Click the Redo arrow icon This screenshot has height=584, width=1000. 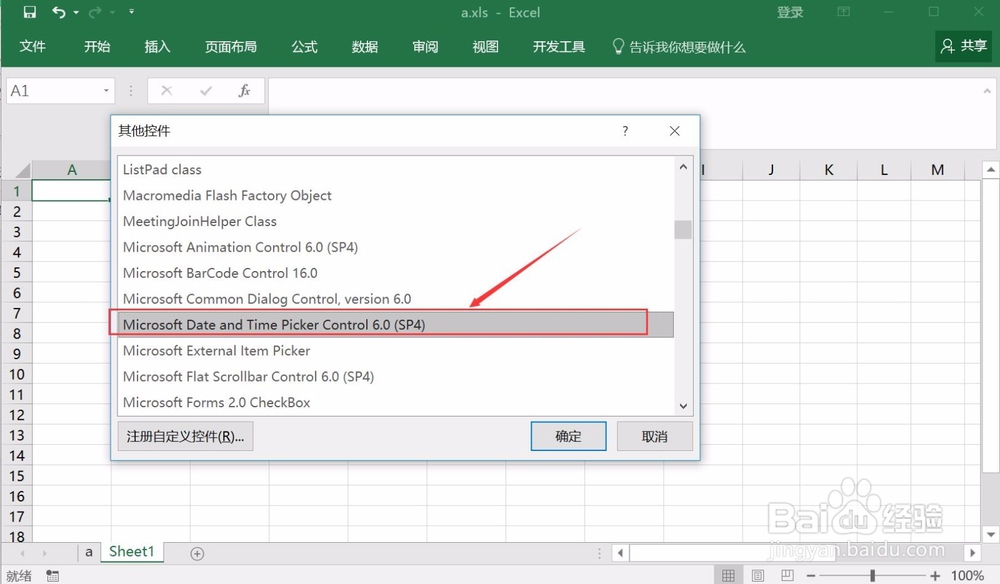pos(95,12)
